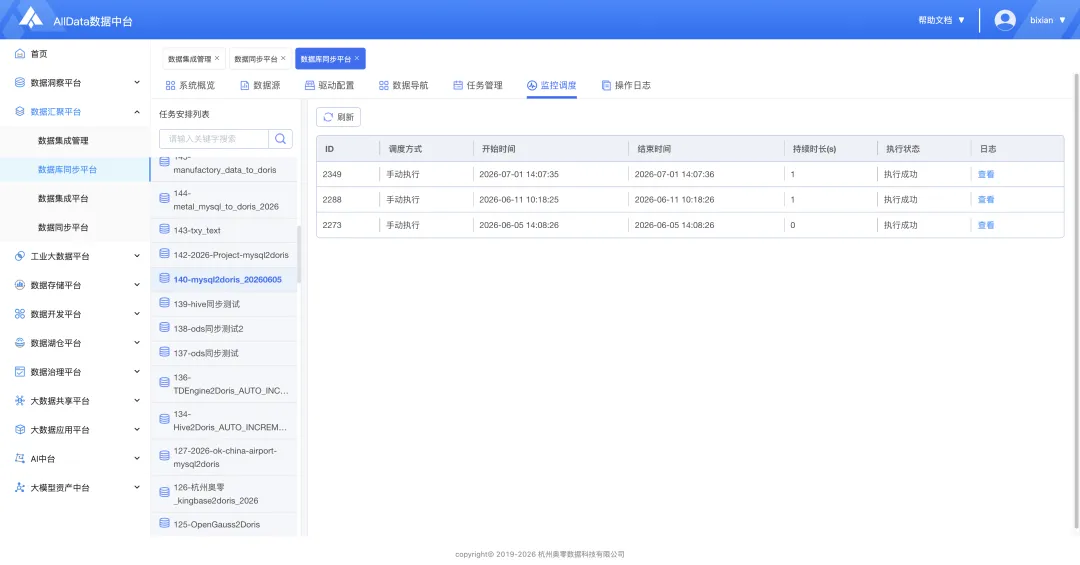Click the user avatar icon
Image resolution: width=1080 pixels, height=565 pixels.
coord(1005,20)
